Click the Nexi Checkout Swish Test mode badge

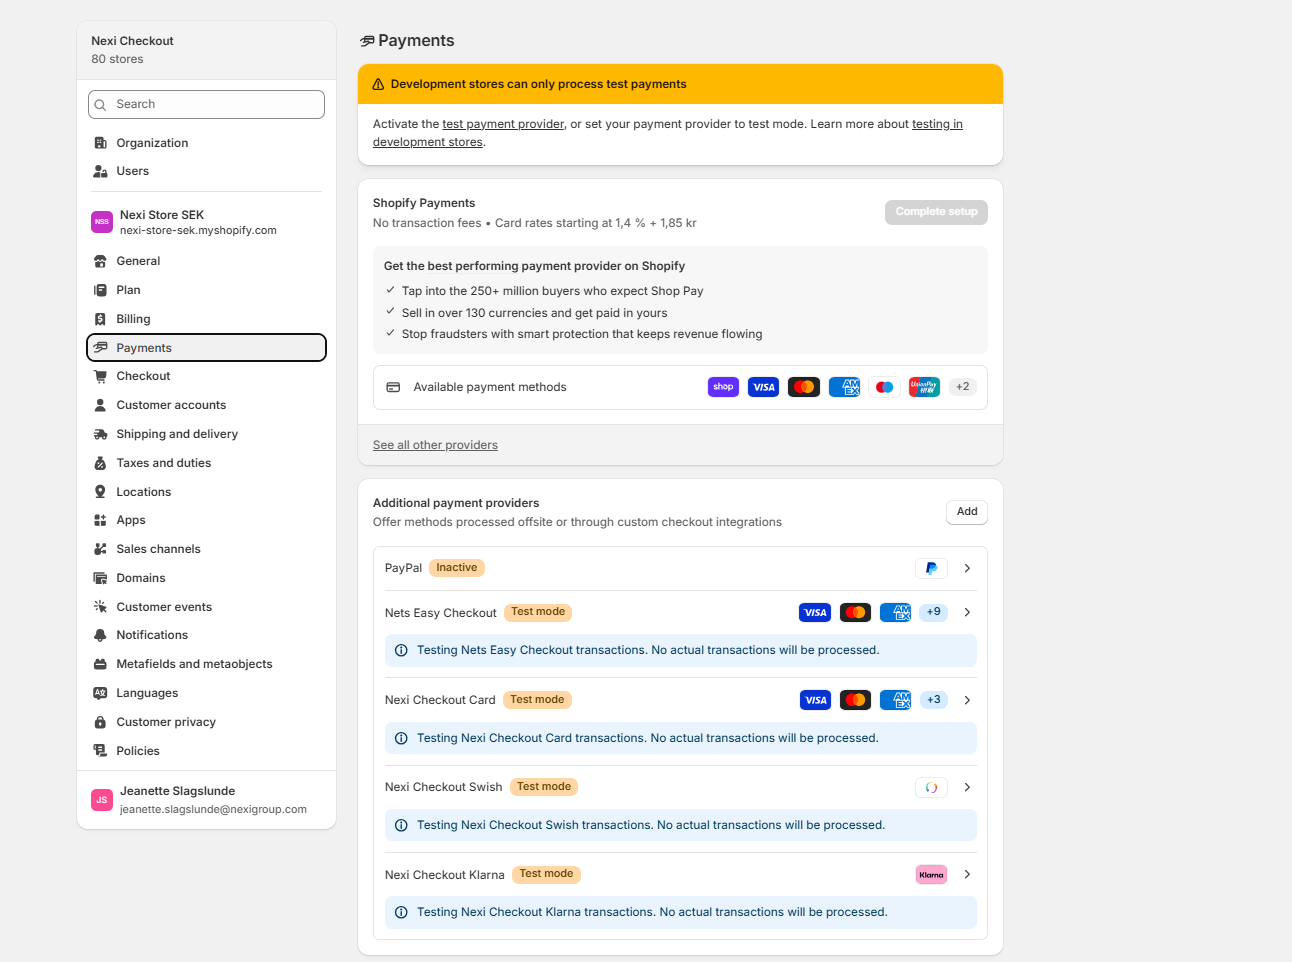tap(544, 787)
